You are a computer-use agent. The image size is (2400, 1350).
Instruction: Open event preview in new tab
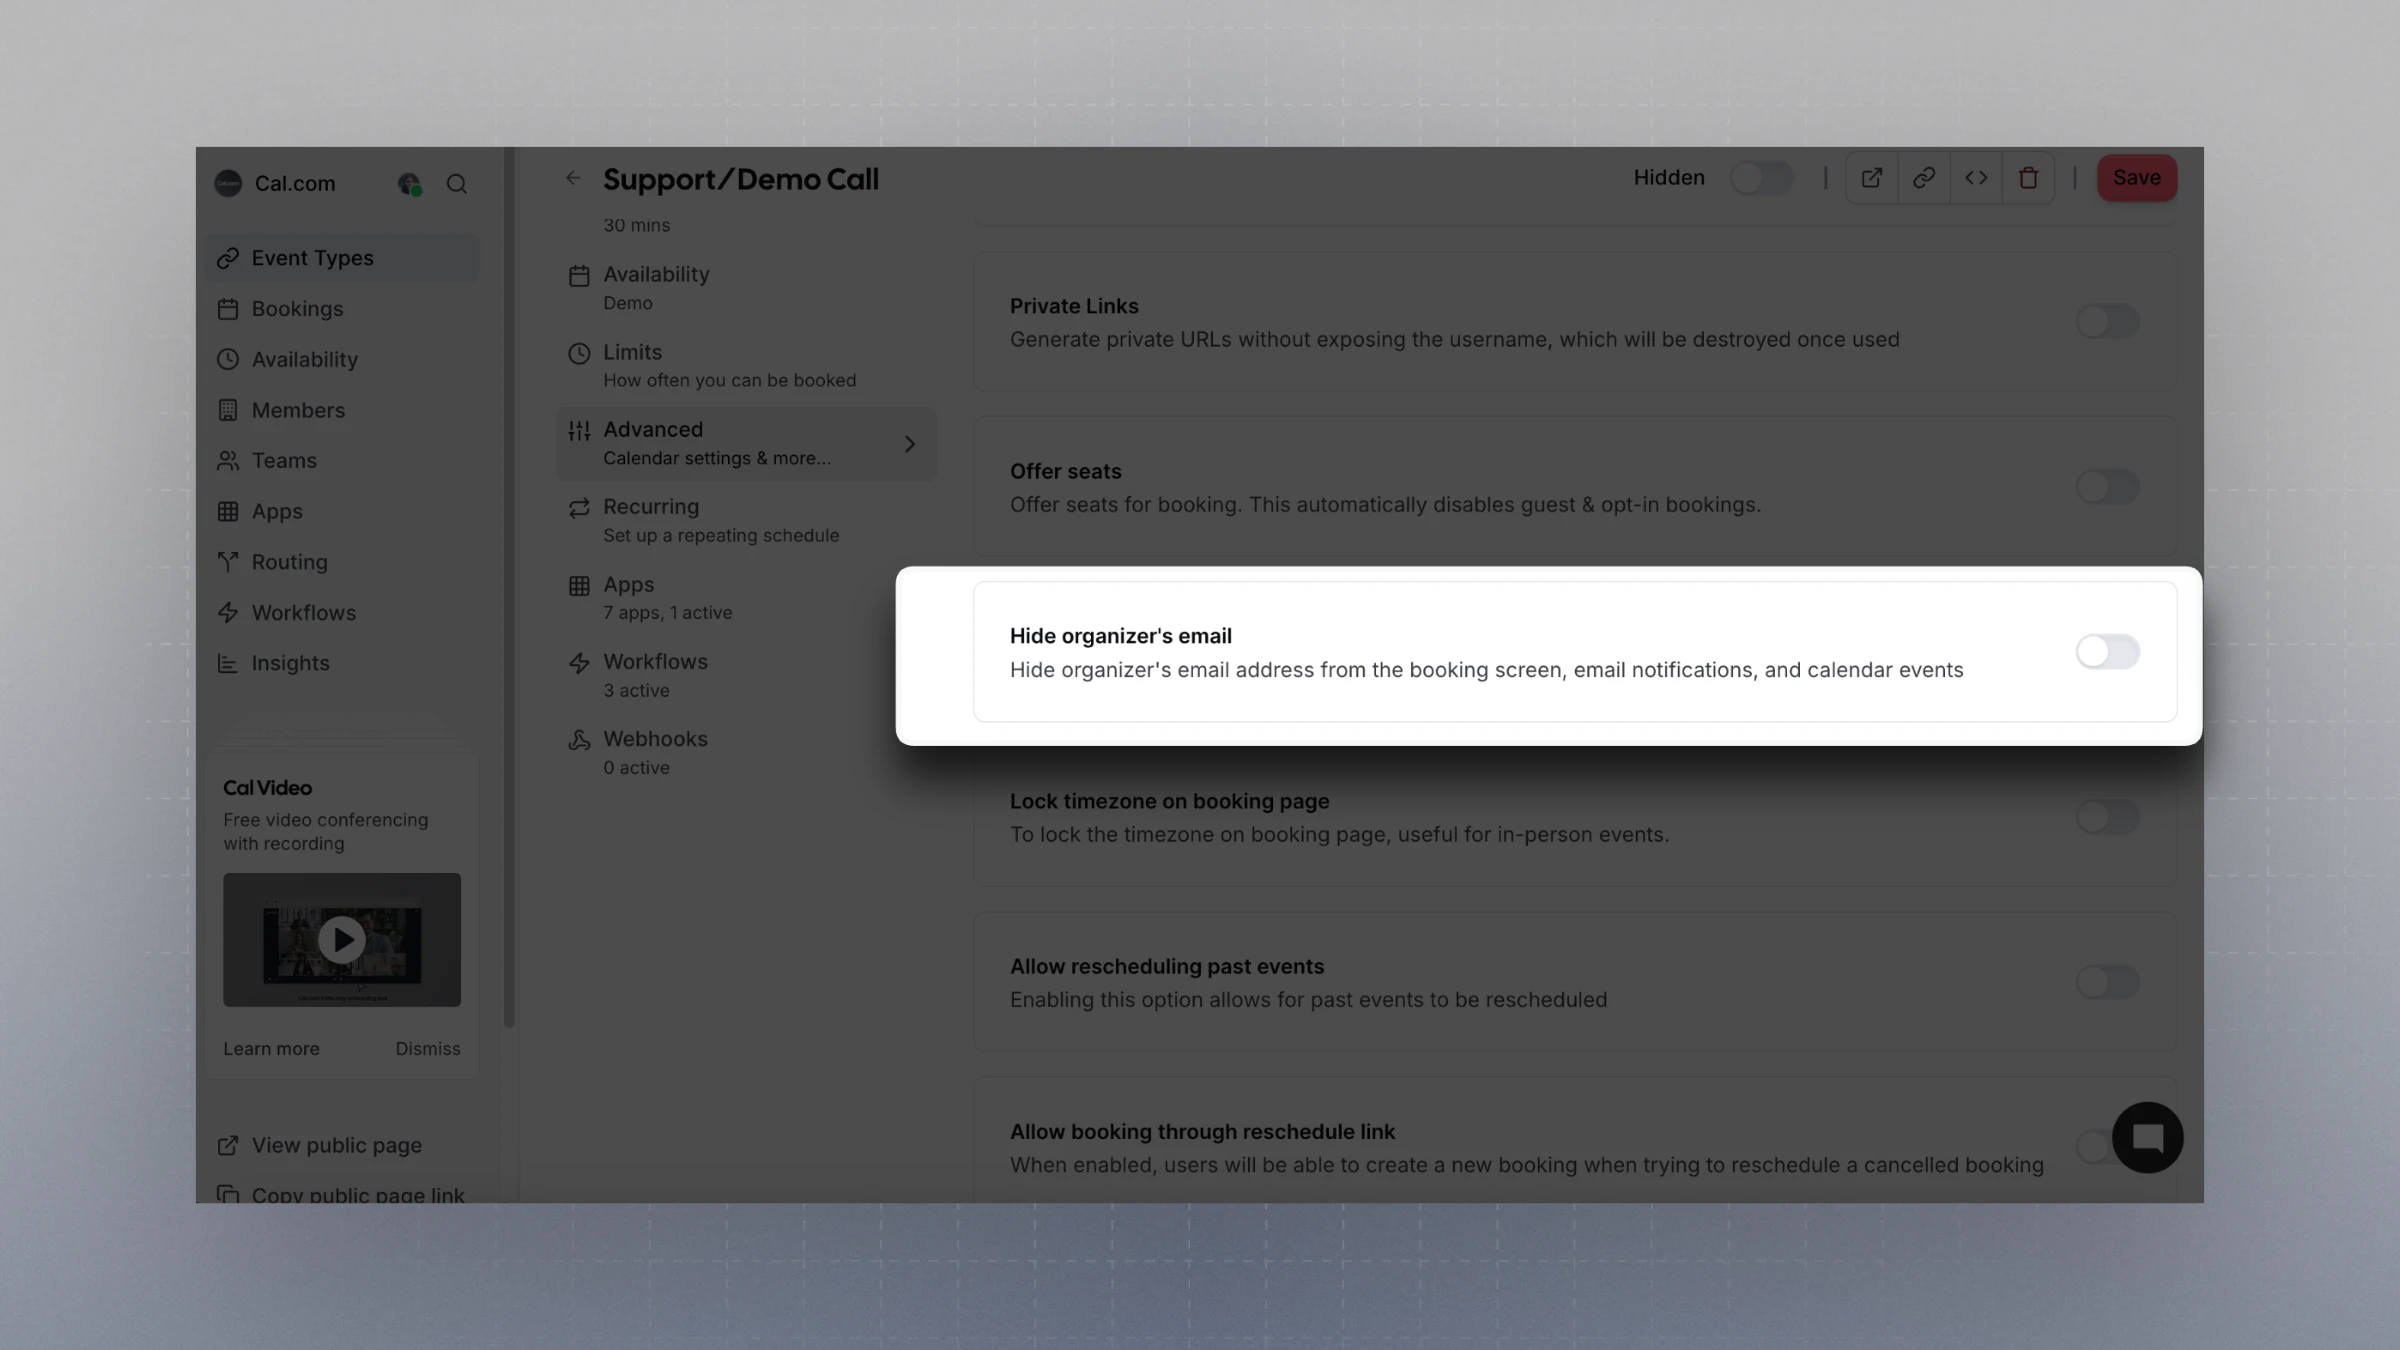(x=1871, y=177)
